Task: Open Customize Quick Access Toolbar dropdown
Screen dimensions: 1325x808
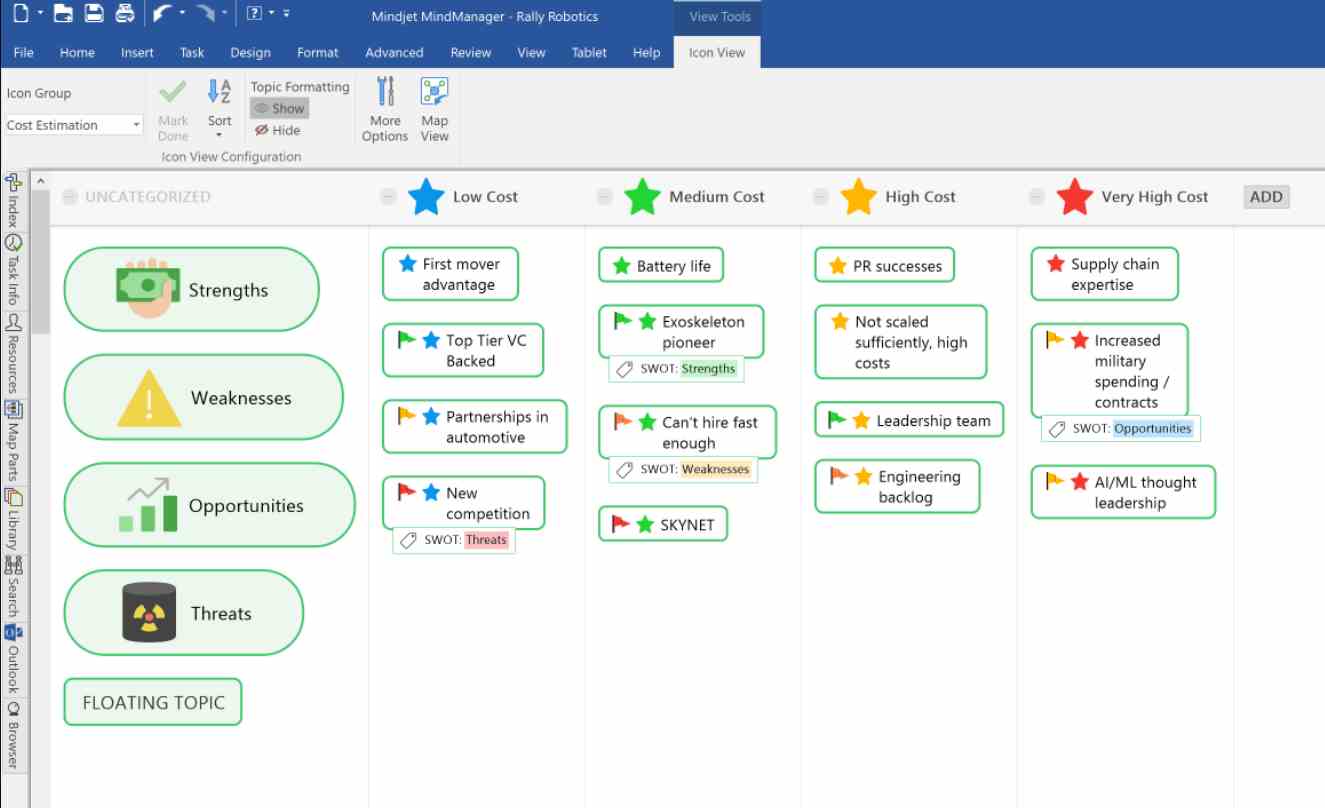Action: coord(287,14)
